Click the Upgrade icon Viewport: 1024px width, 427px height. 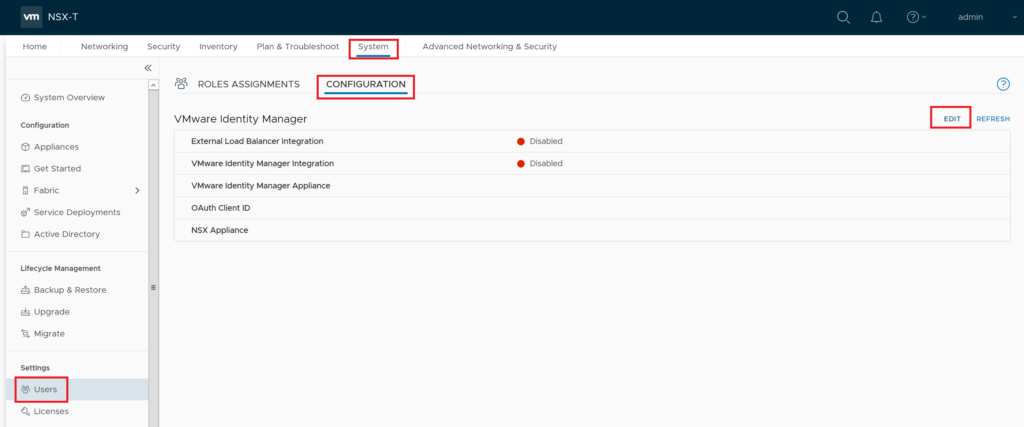[x=25, y=312]
